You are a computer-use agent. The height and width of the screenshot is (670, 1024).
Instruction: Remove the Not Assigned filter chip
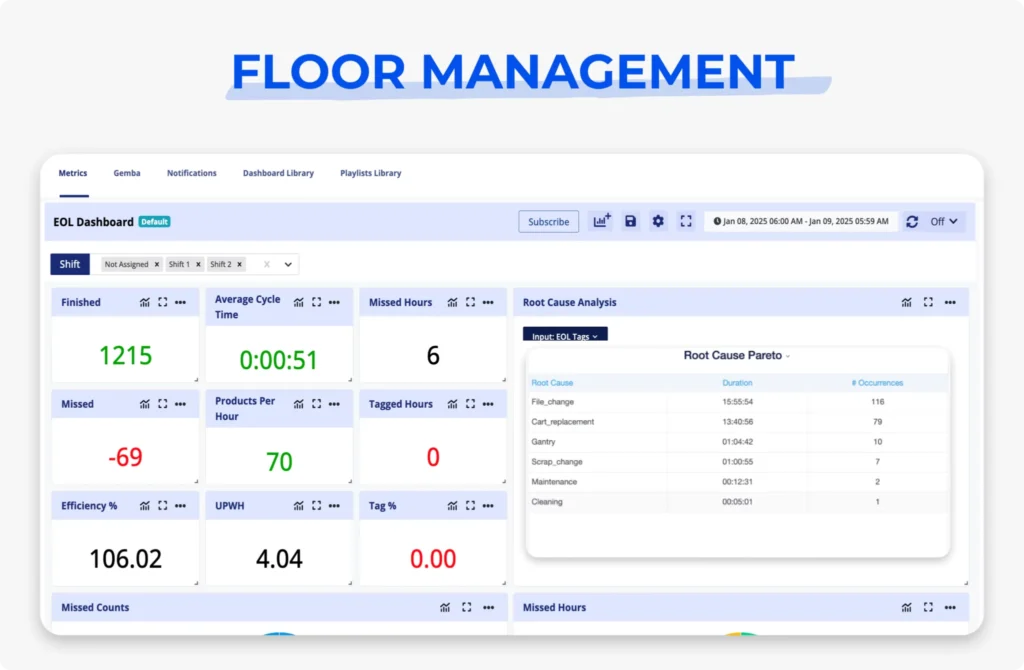(158, 264)
